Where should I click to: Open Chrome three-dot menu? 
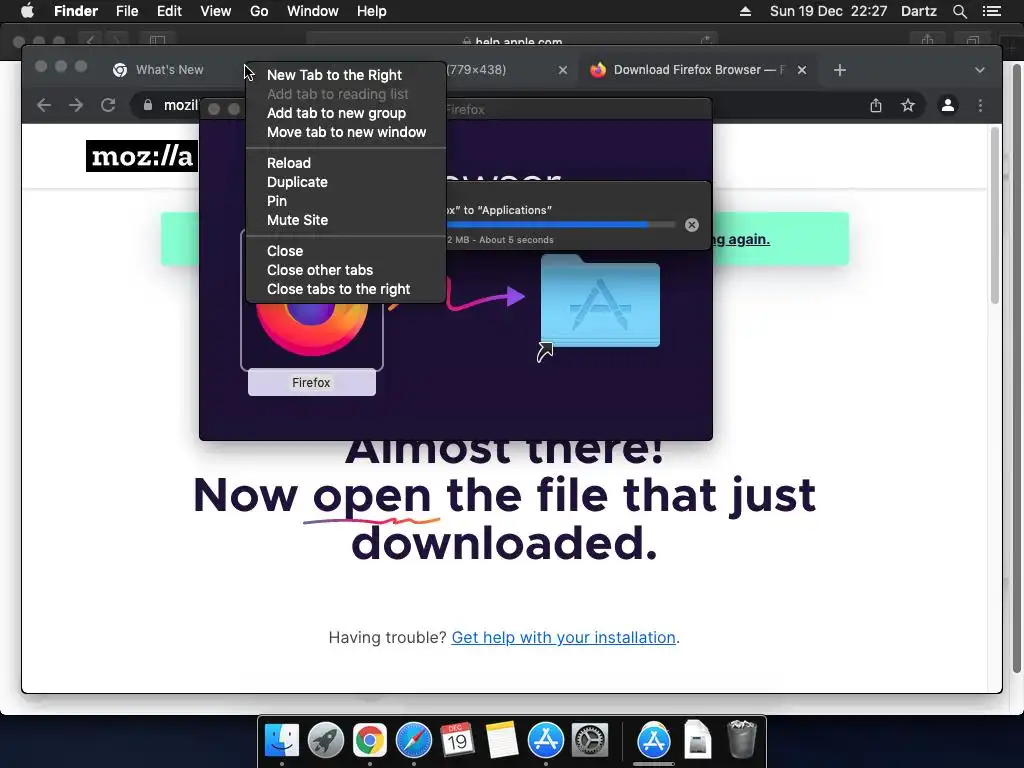pyautogui.click(x=980, y=105)
